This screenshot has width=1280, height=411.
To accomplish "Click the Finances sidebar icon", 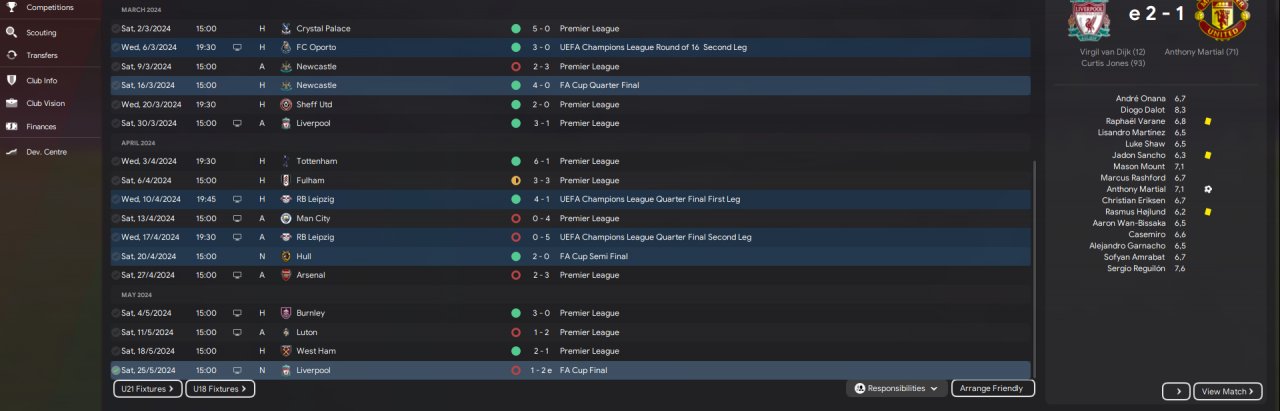I will (11, 127).
